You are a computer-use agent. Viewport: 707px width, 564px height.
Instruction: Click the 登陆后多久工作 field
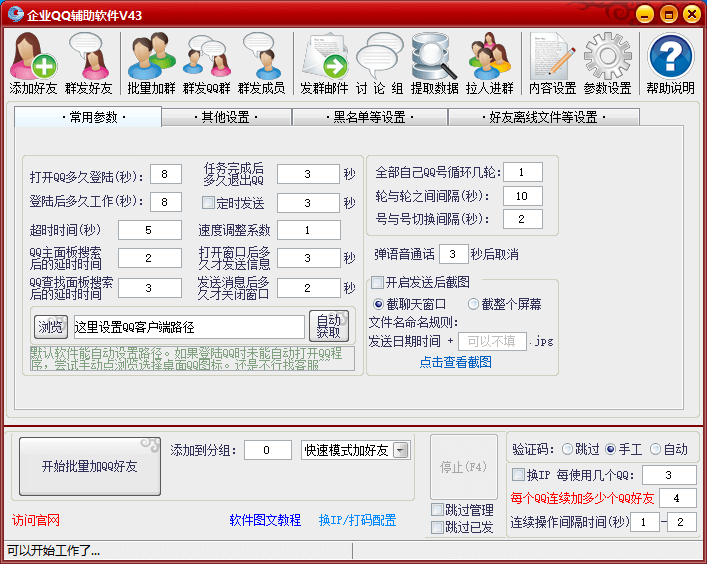[165, 202]
